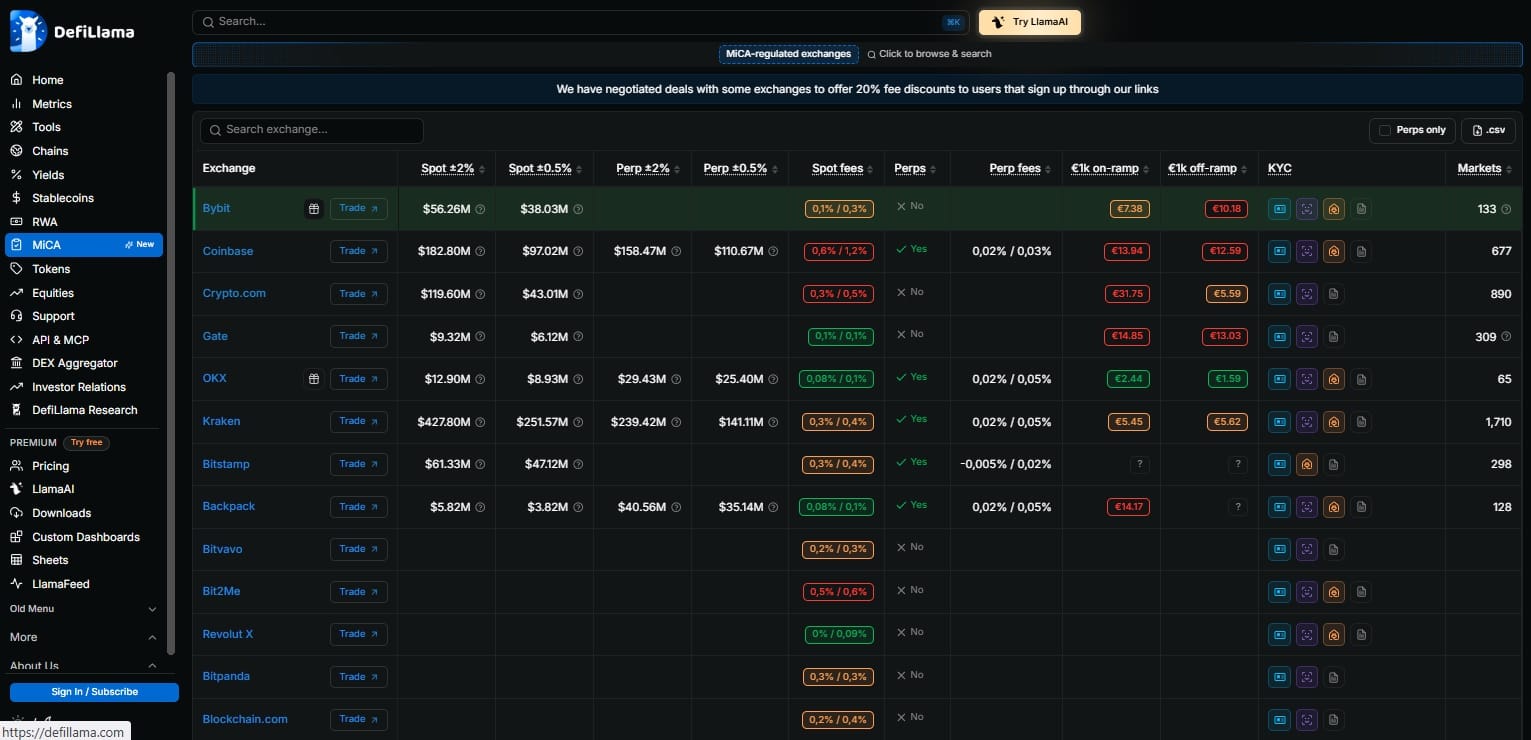Click the info icon beside Kraken $141.11M perp depth
The image size is (1531, 740).
click(x=774, y=422)
